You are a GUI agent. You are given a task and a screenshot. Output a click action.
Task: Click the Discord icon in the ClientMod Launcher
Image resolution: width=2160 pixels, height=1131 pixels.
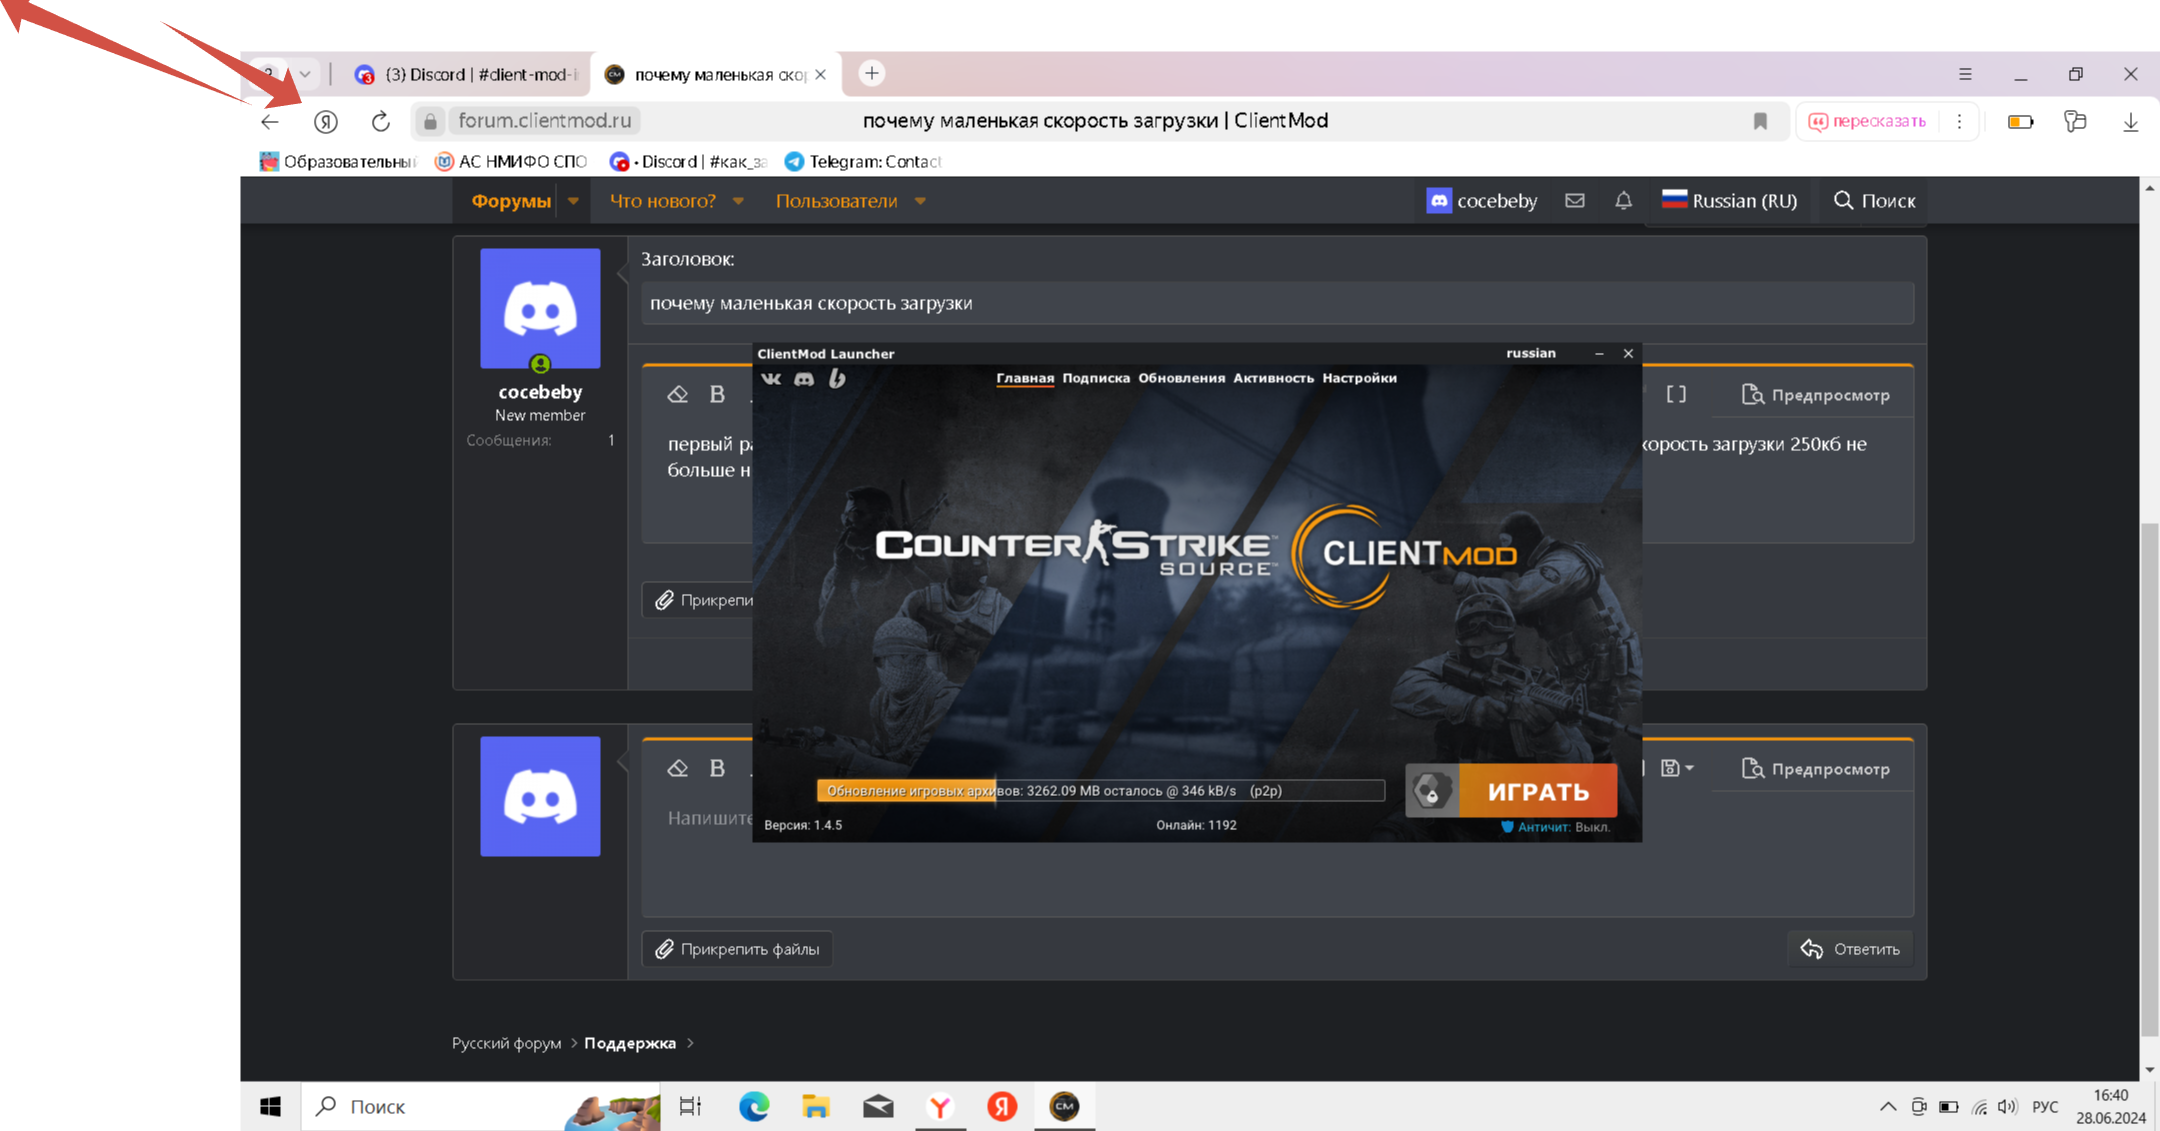(804, 378)
